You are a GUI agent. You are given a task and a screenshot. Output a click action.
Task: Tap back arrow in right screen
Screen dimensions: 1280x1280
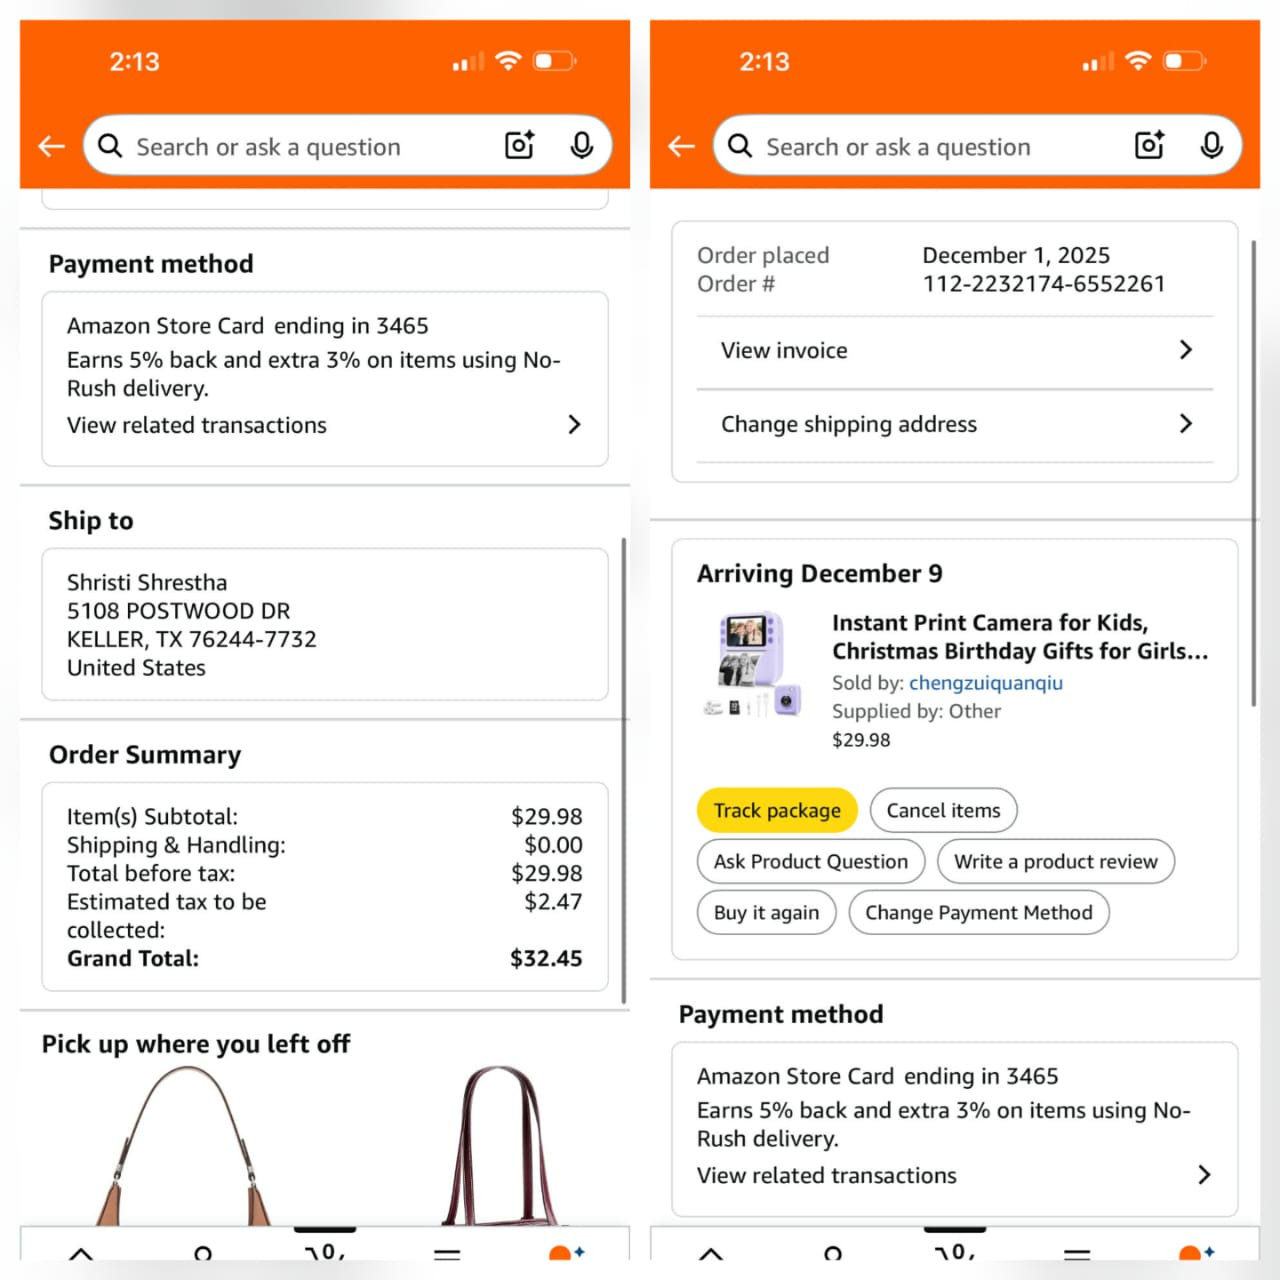[681, 147]
